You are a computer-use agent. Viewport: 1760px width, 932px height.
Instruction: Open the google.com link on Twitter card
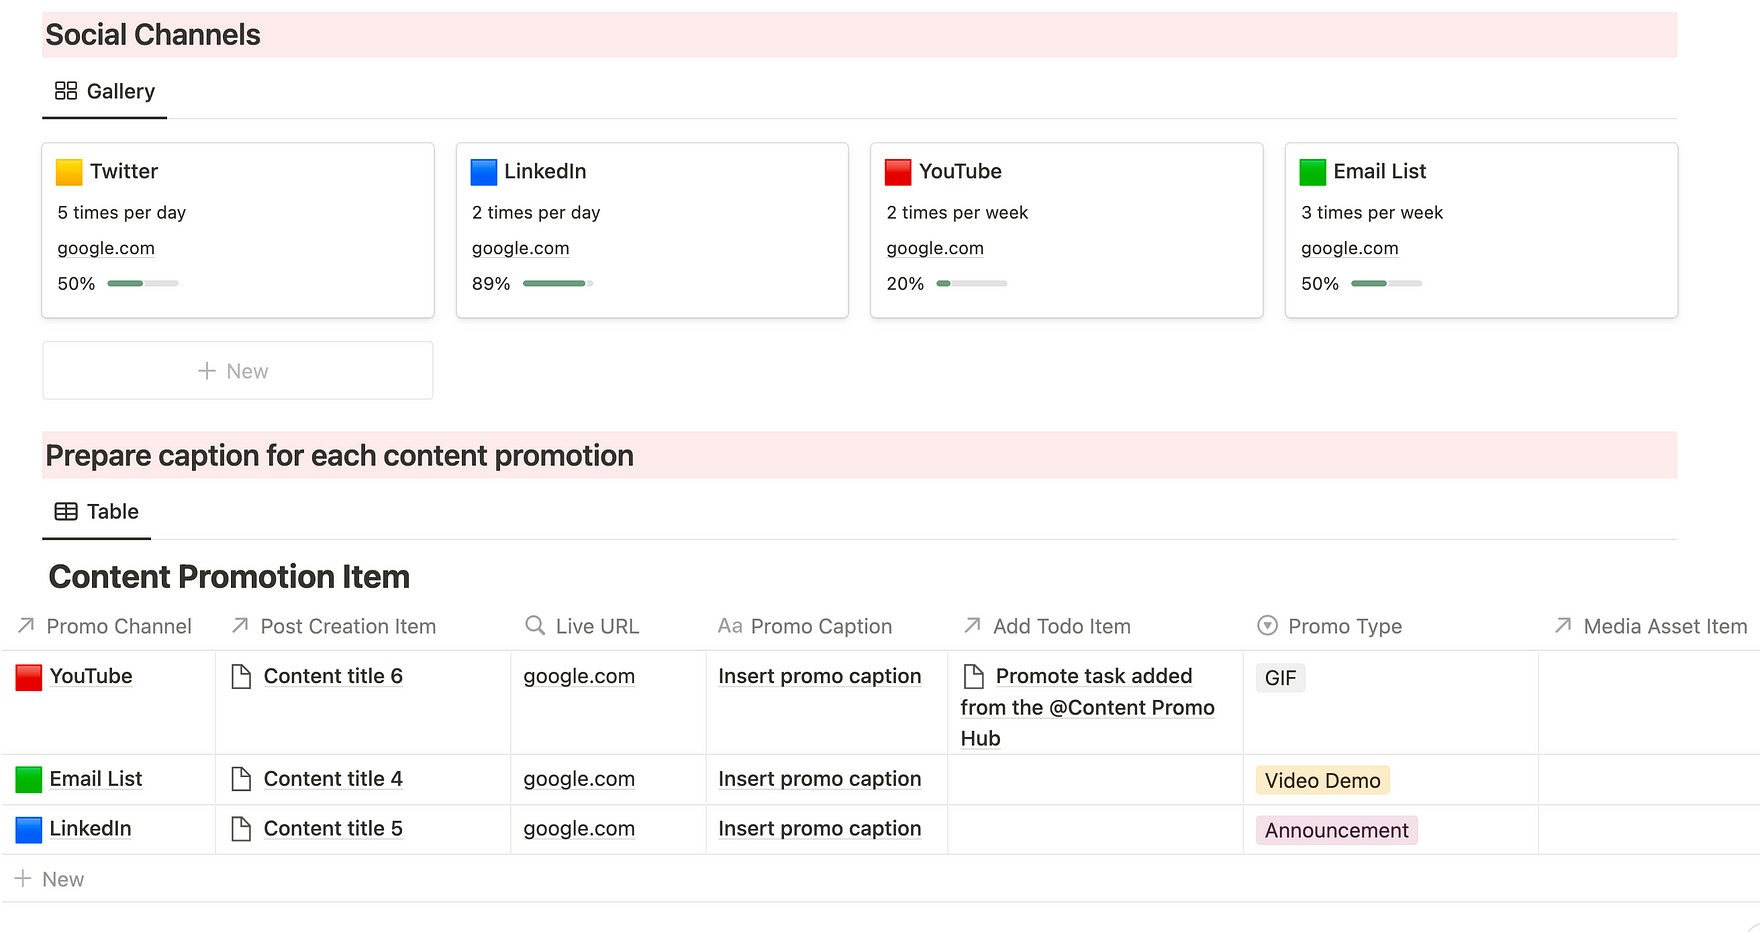[x=106, y=248]
